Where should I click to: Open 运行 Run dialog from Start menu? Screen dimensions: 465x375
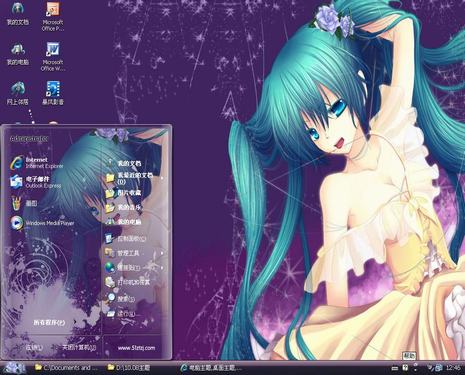pyautogui.click(x=121, y=314)
